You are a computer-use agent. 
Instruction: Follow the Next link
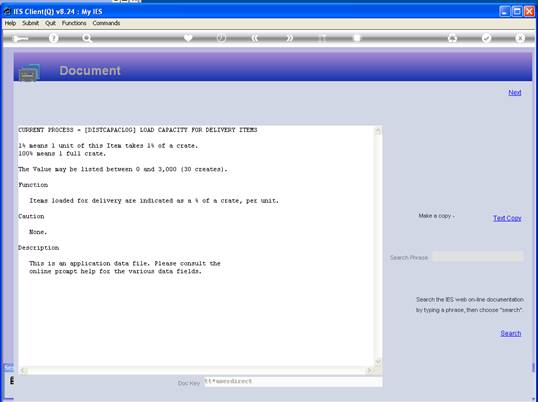515,93
